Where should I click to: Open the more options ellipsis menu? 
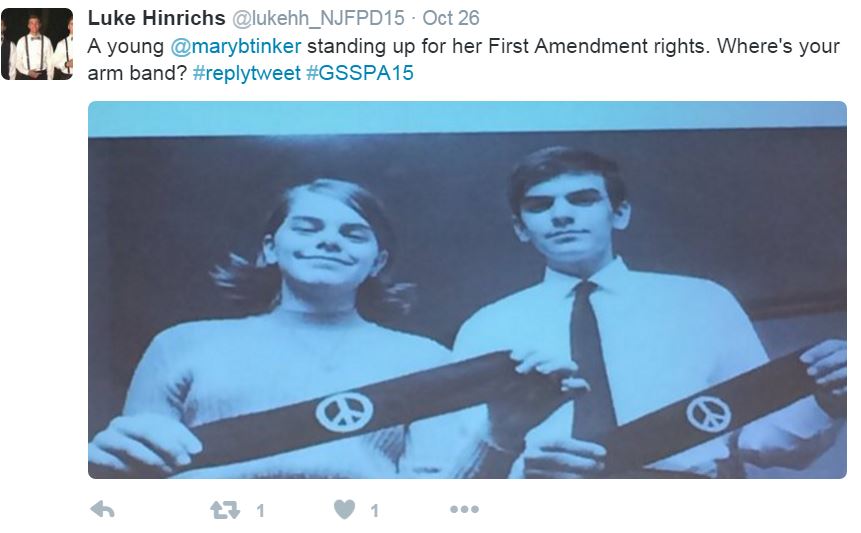[464, 510]
